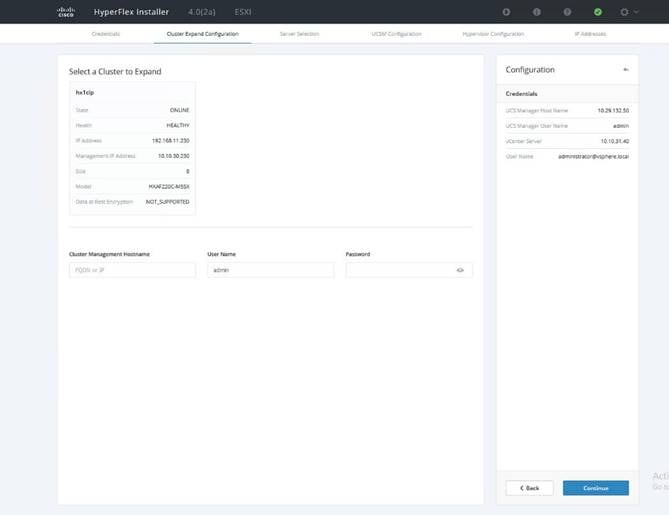
Task: Click the 10.10.30.230 management IP value
Action: tap(174, 156)
